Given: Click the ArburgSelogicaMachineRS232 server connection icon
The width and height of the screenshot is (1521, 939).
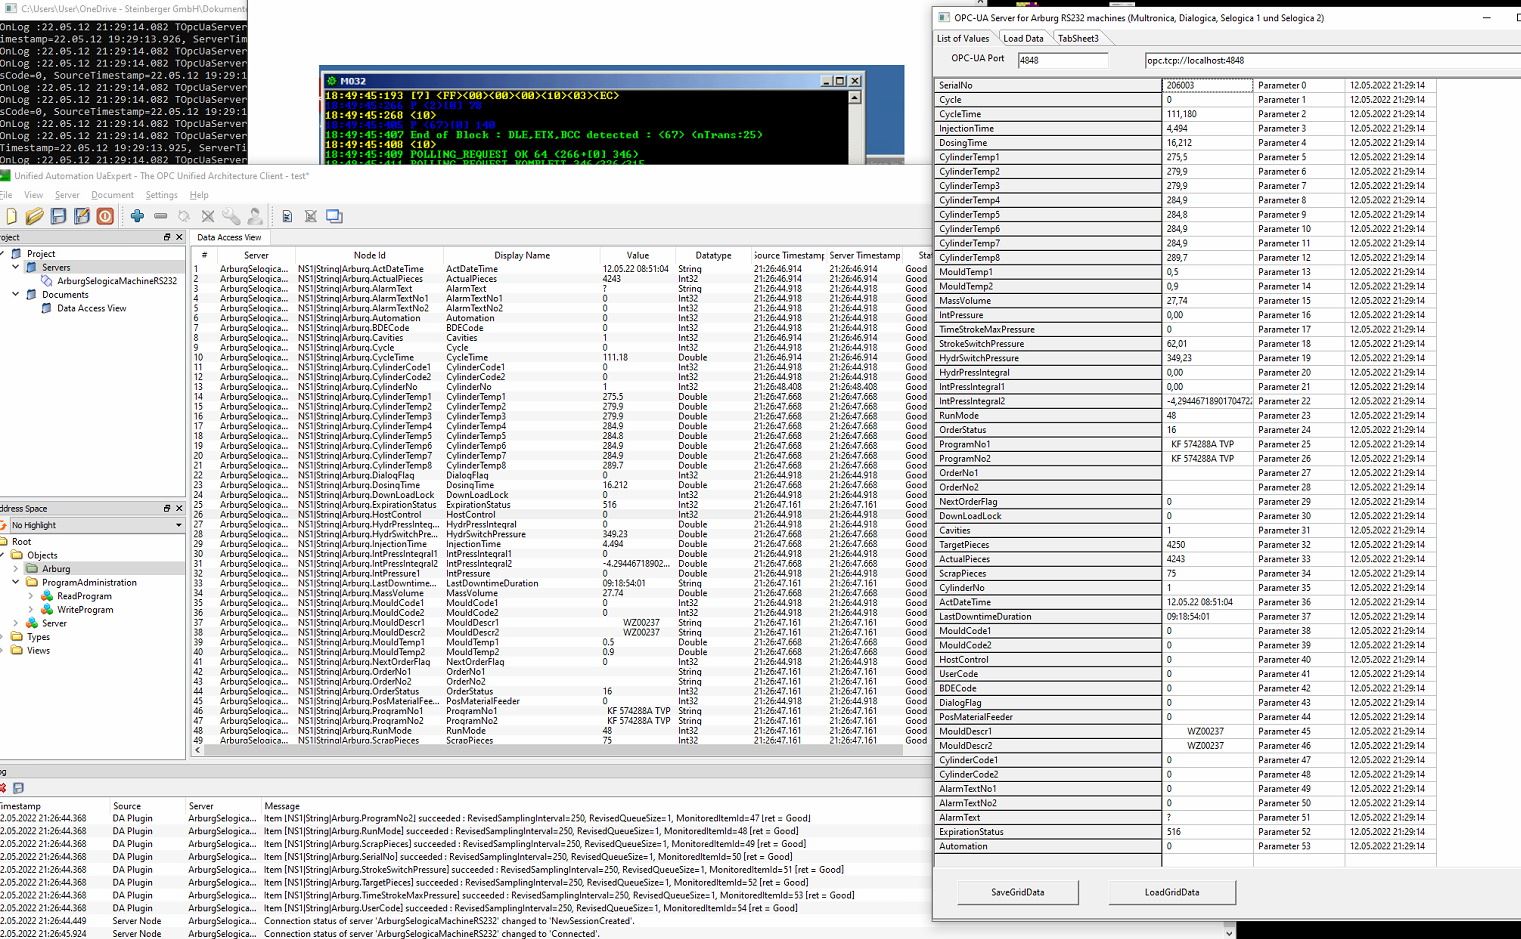Looking at the screenshot, I should [x=47, y=281].
